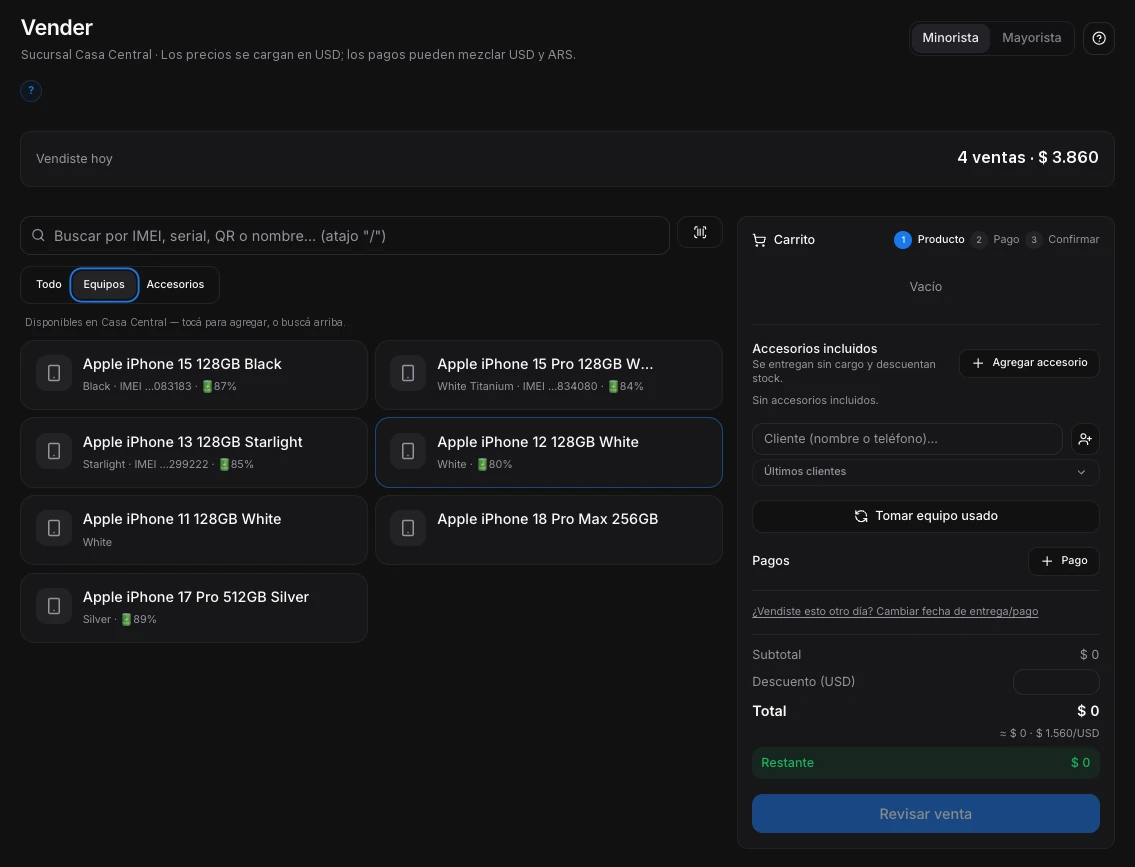Click phone icon of iPhone 17 Pro Silver
1135x867 pixels.
[54, 606]
